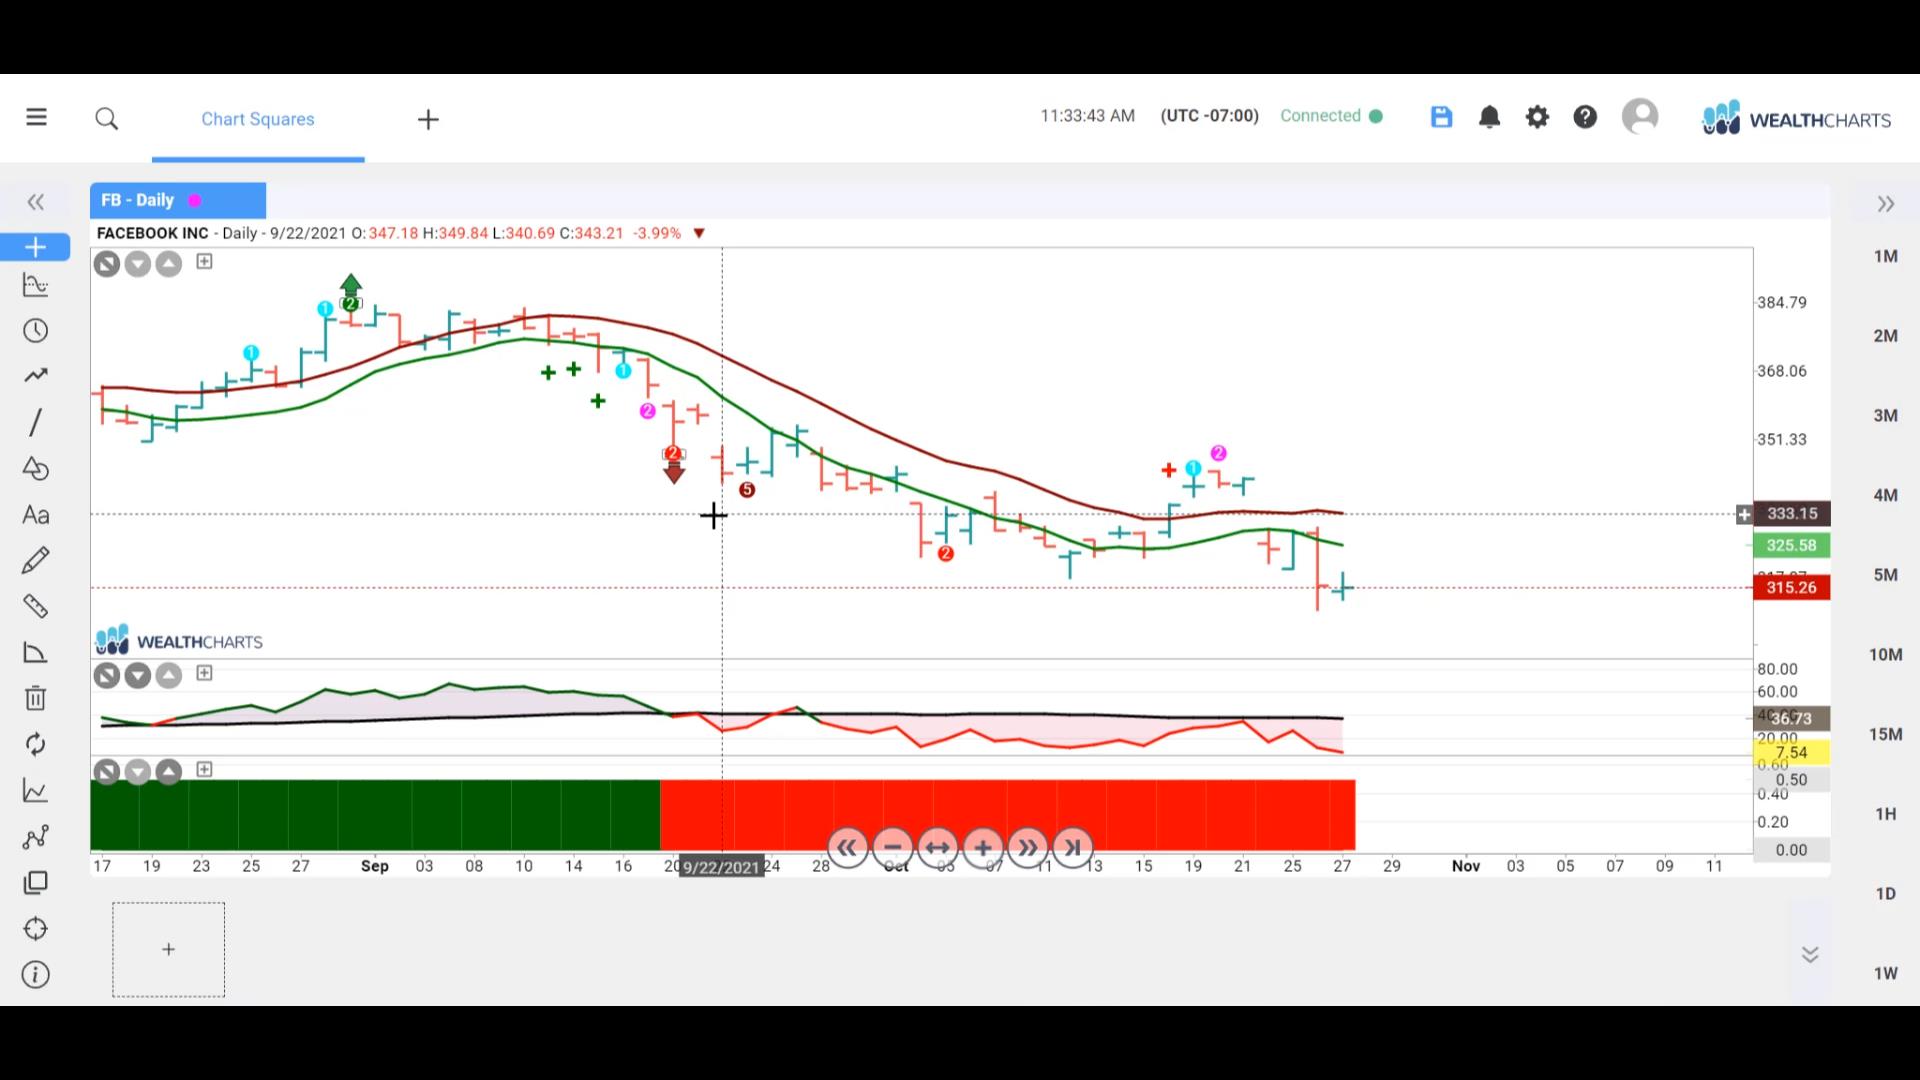The height and width of the screenshot is (1080, 1920).
Task: Delete drawings with trash icon
Action: click(35, 698)
